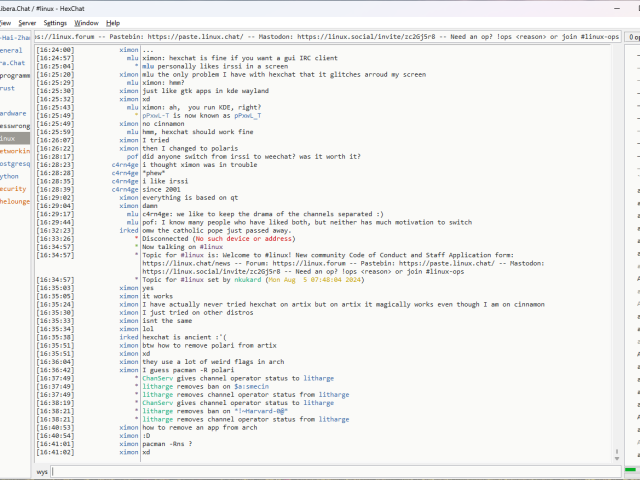Select the general channel in the channel tree
This screenshot has height=480, width=640.
click(x=11, y=49)
